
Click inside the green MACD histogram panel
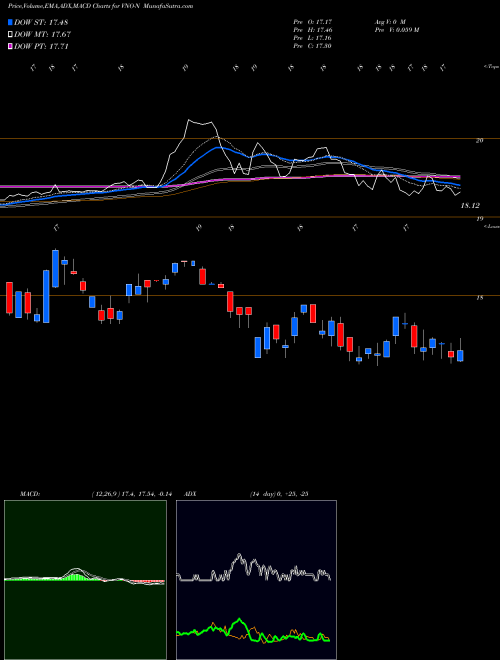point(85,580)
